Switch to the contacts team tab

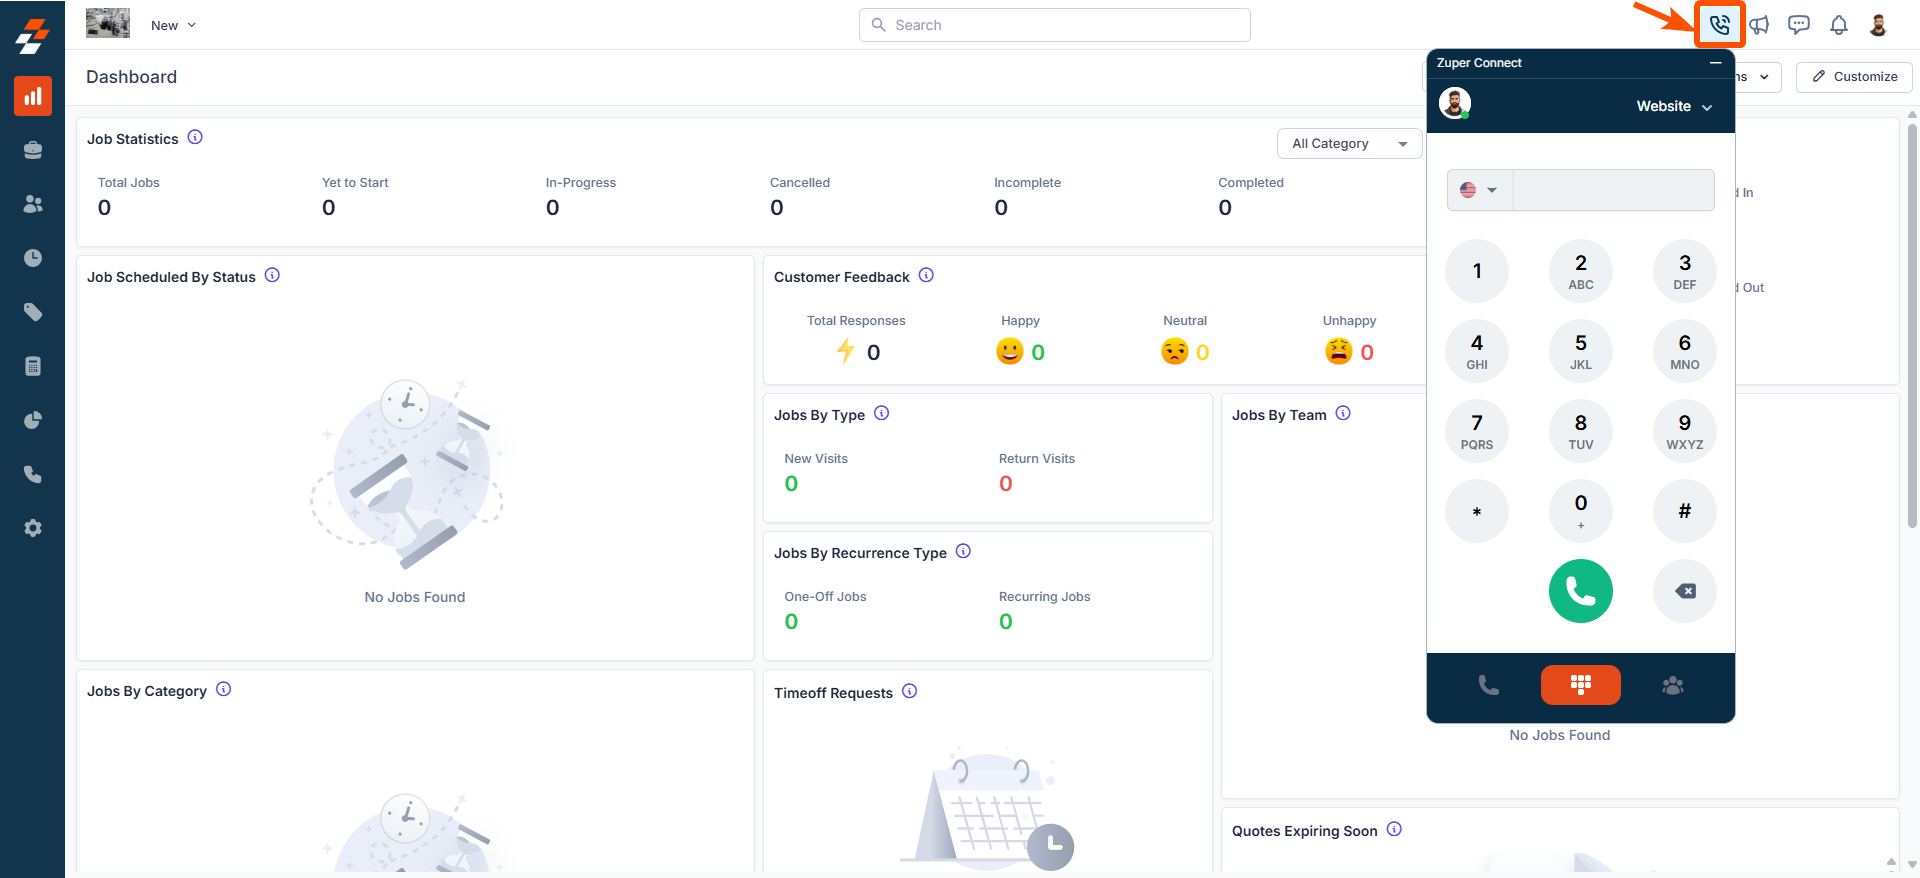tap(1673, 685)
